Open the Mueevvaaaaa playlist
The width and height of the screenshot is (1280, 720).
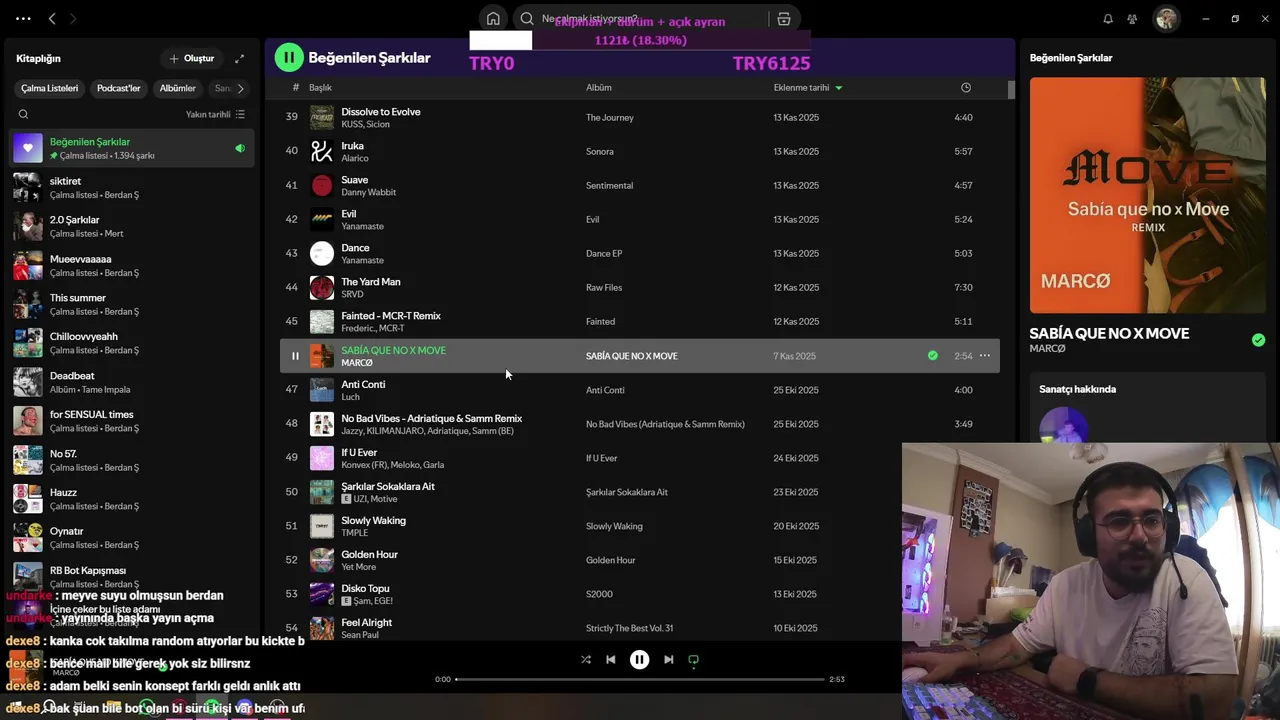click(x=130, y=265)
